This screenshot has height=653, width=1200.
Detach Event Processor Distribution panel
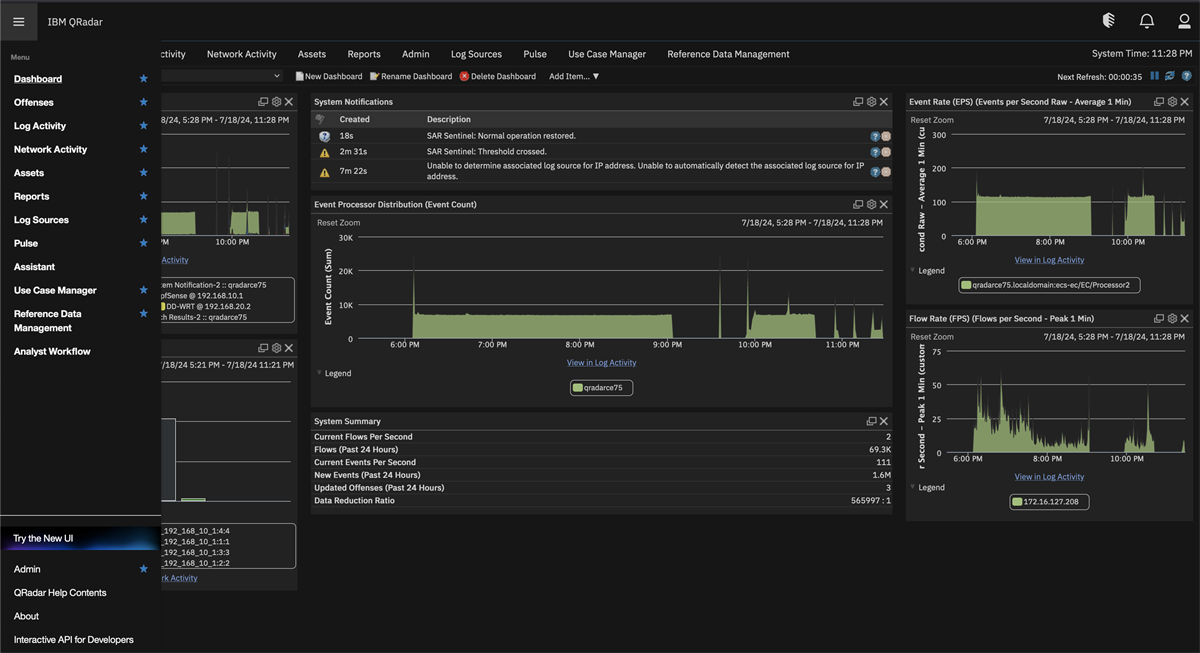point(858,204)
